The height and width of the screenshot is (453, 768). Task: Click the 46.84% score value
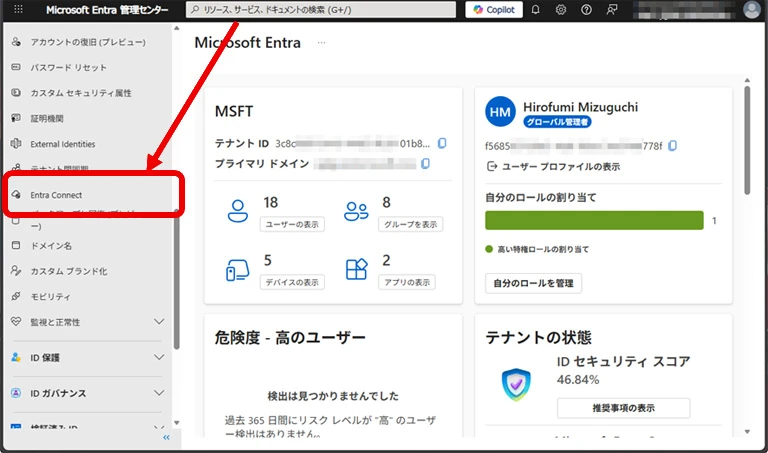tap(578, 380)
